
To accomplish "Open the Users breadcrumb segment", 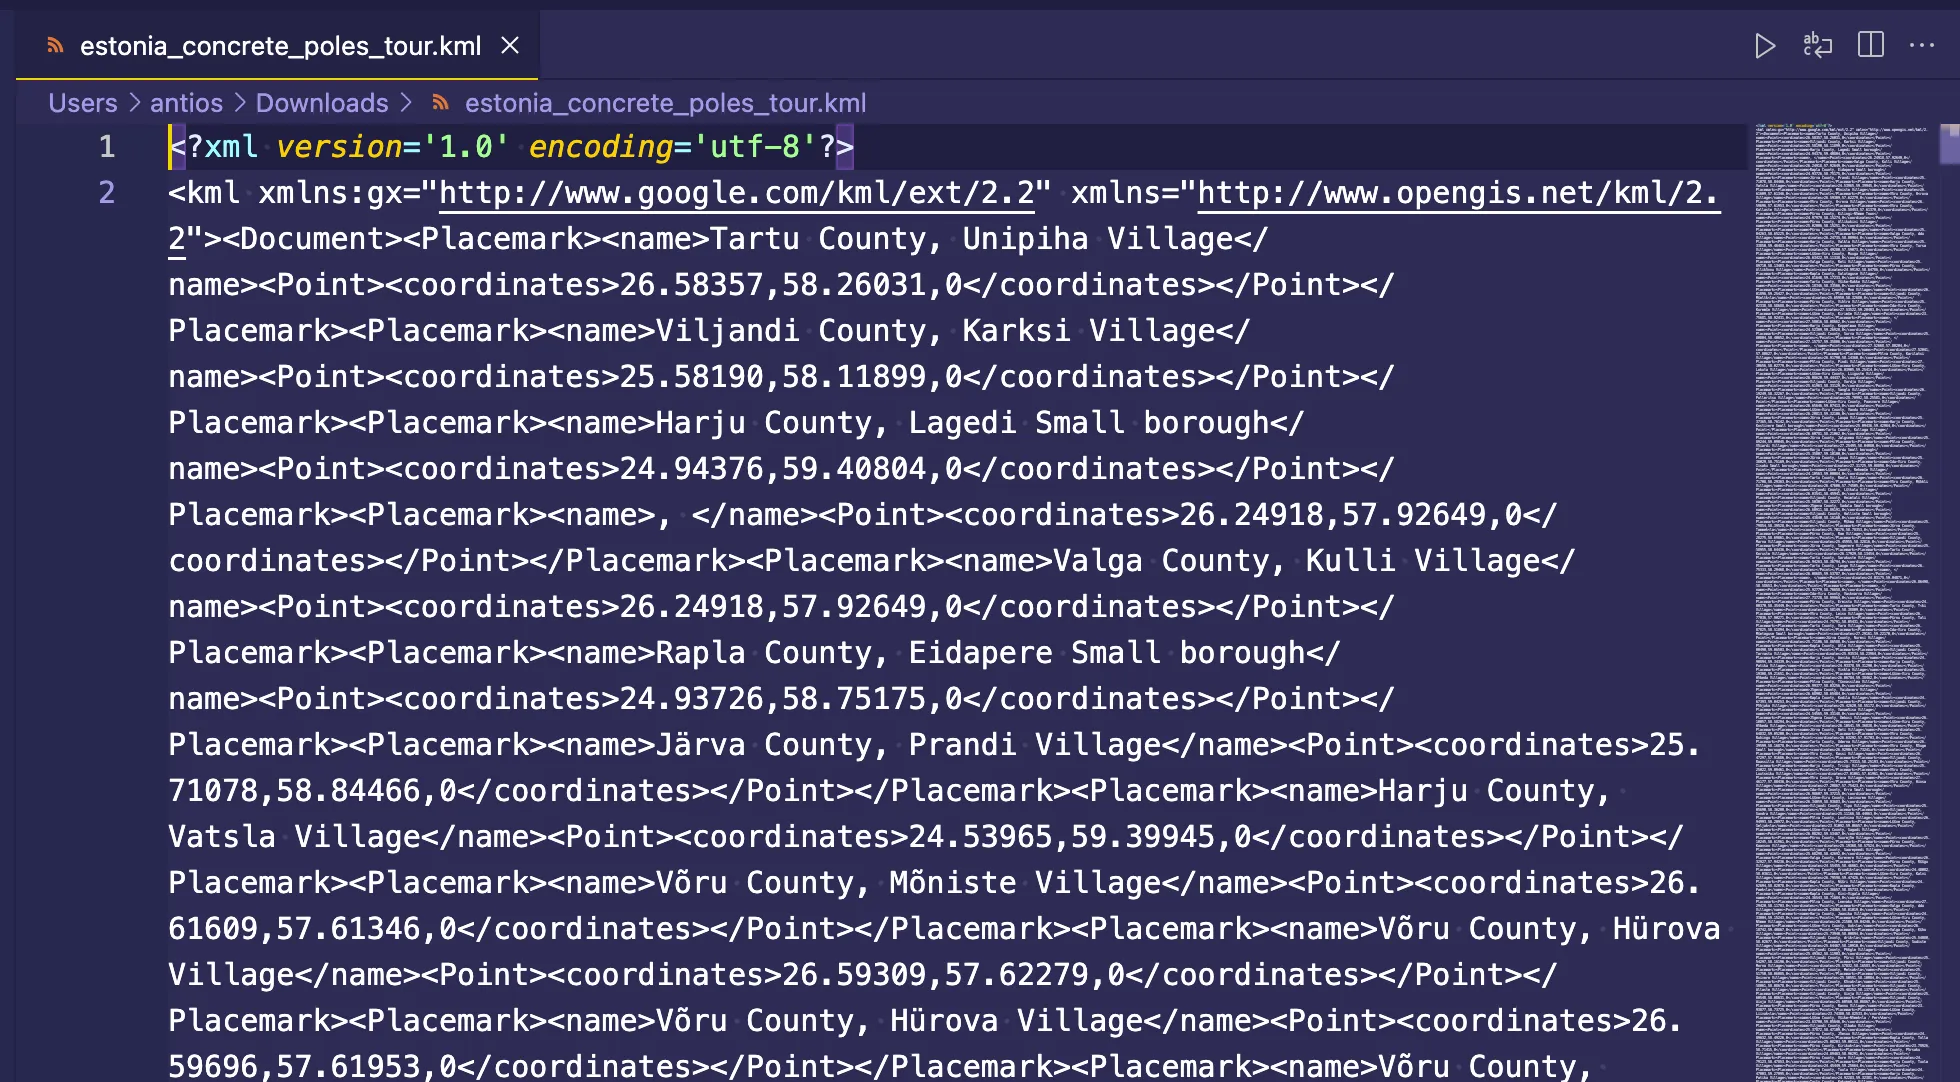I will [x=83, y=103].
